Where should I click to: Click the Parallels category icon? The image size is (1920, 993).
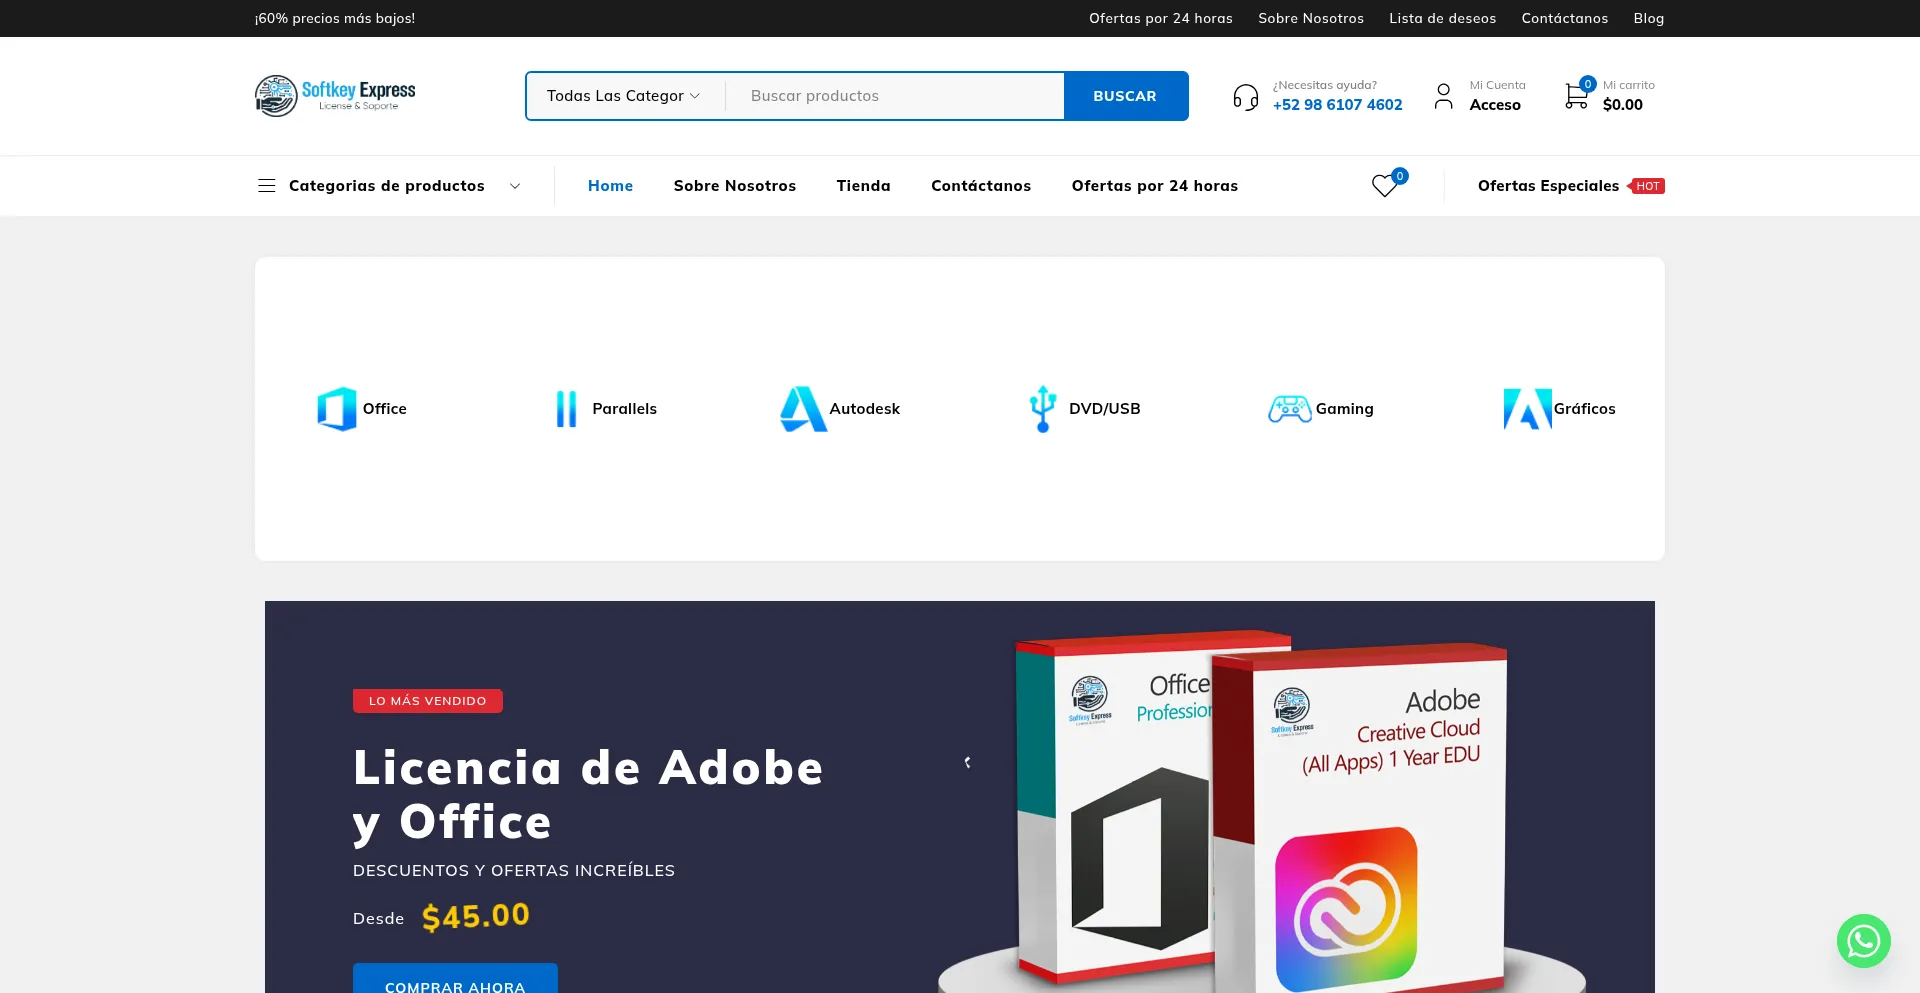(566, 409)
